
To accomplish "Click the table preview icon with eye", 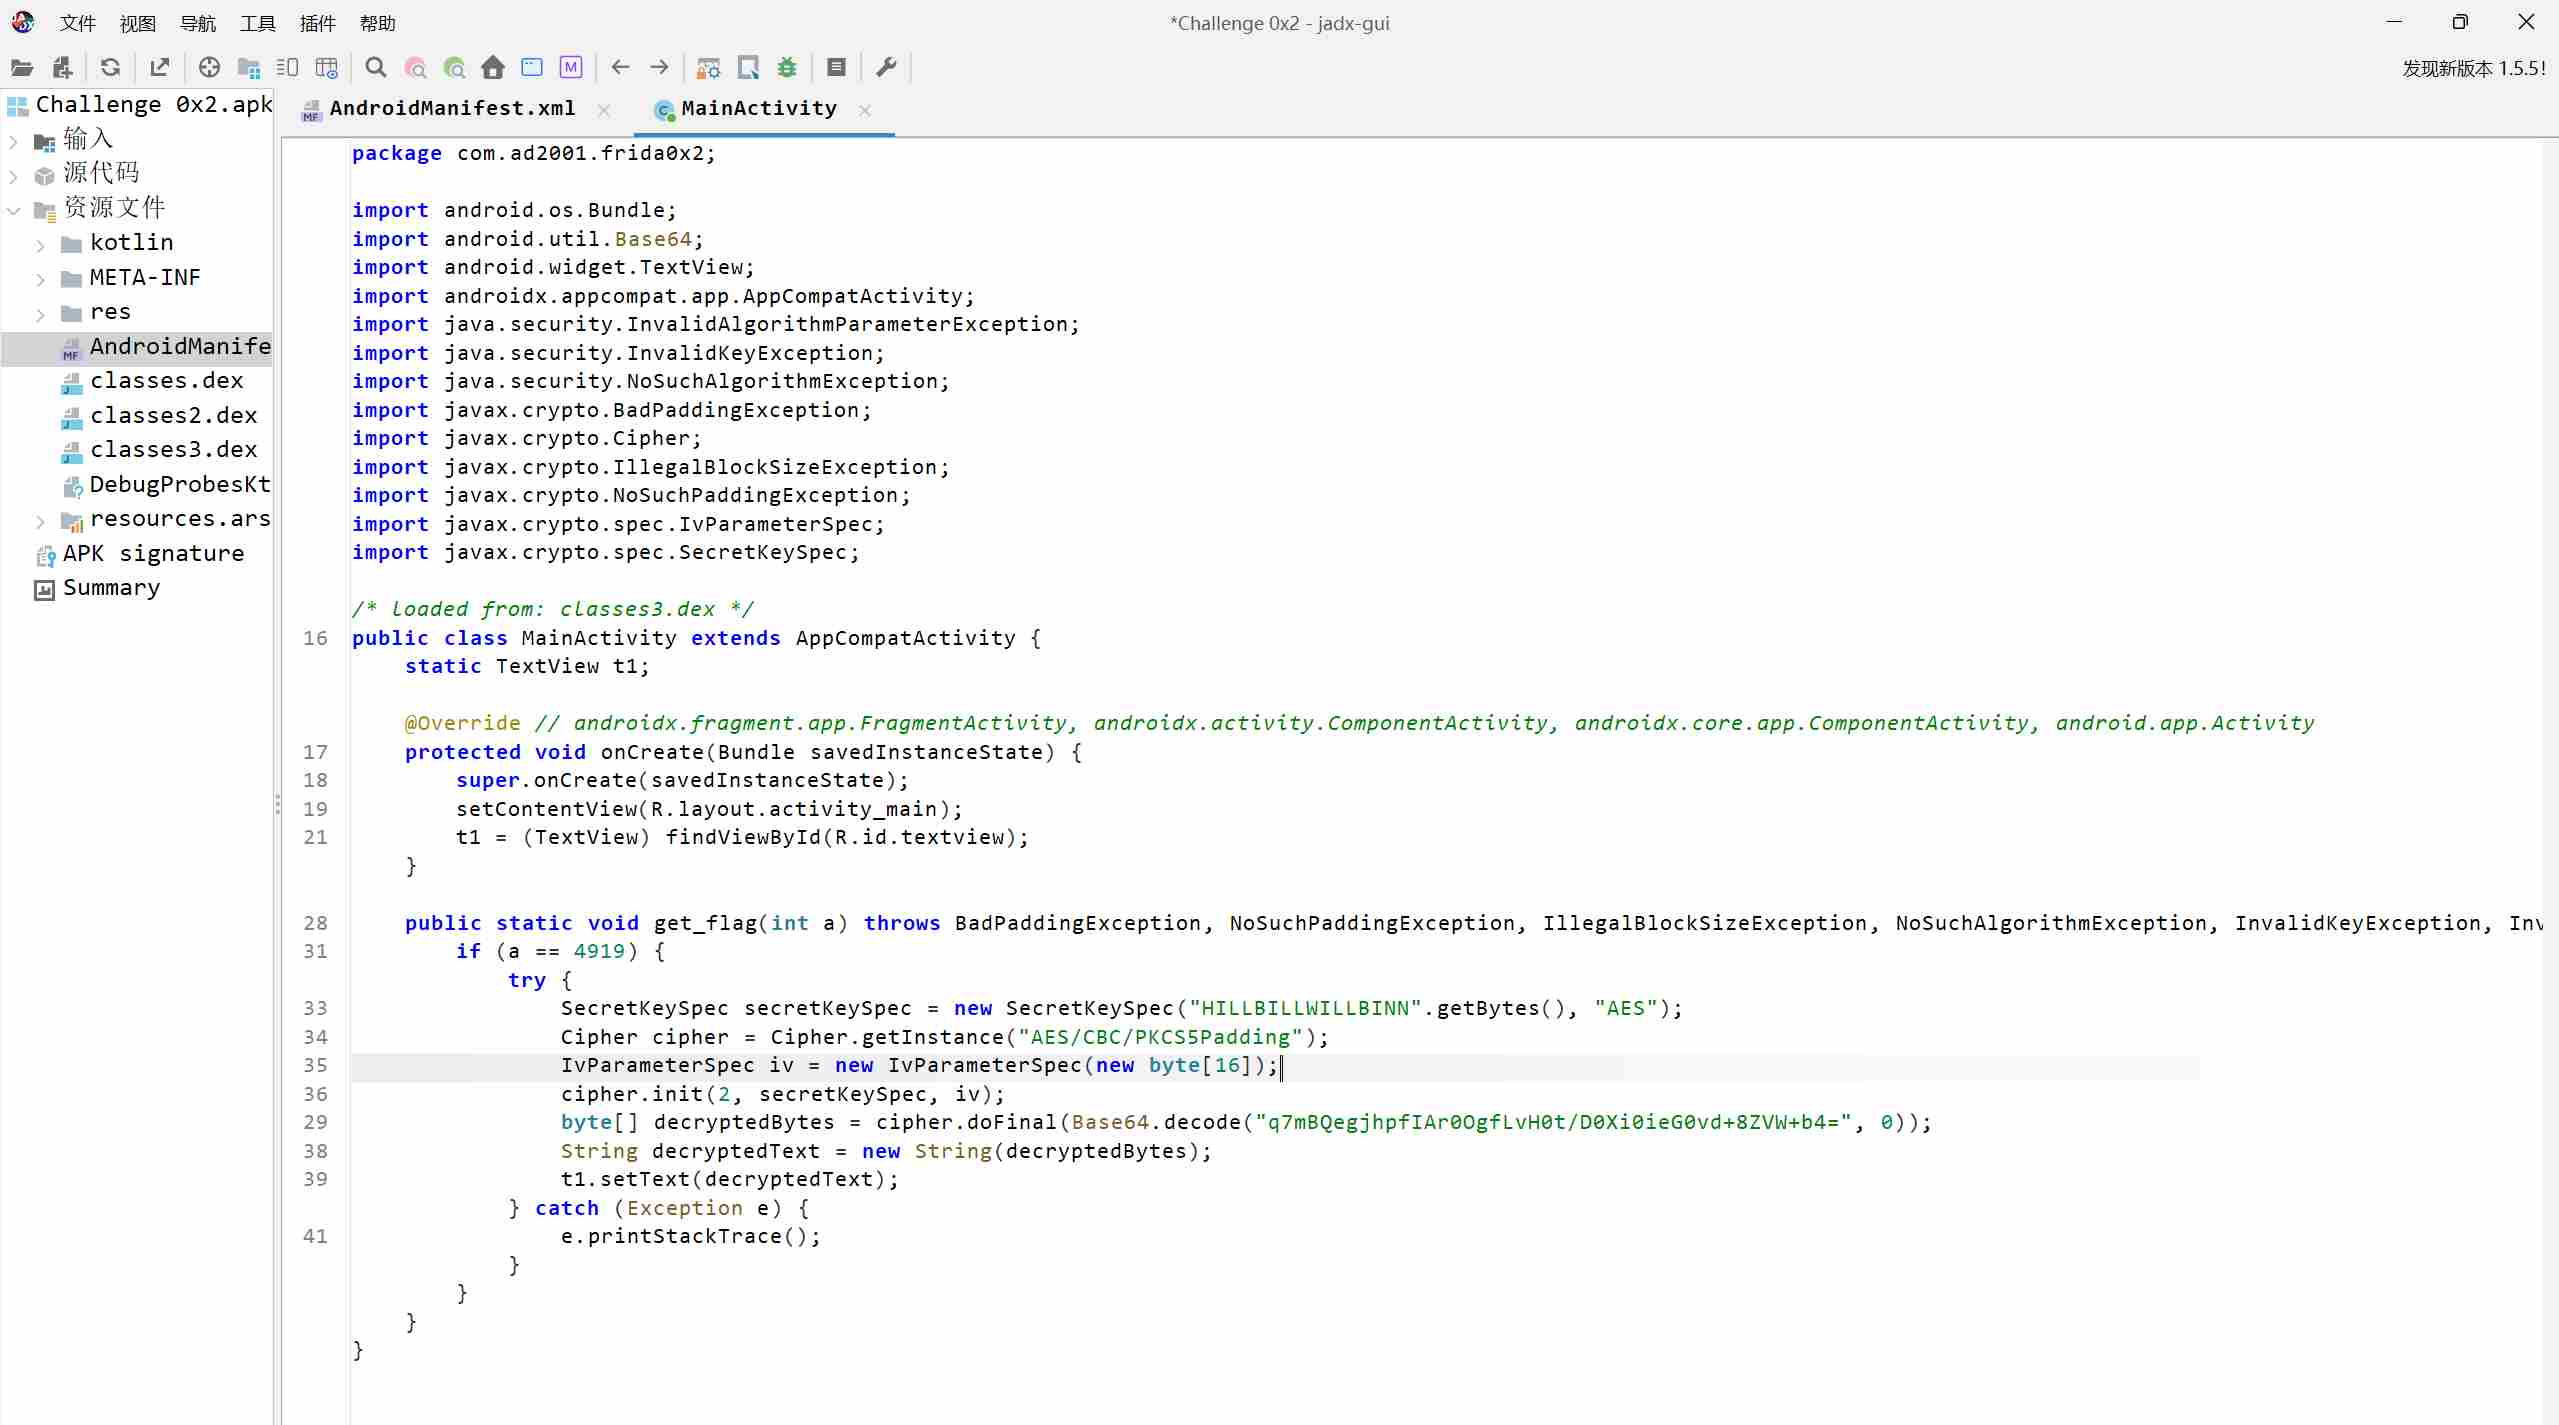I will pos(327,68).
